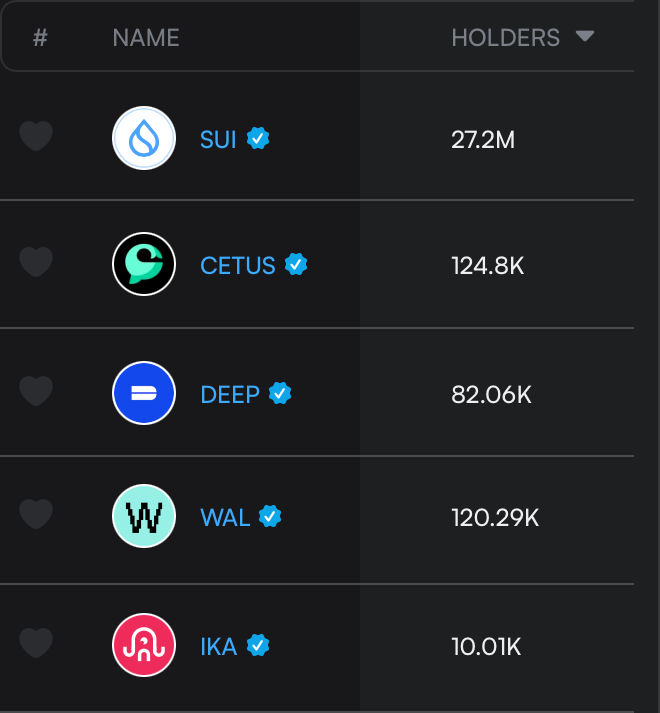Click the verified badge beside WAL

(x=270, y=517)
